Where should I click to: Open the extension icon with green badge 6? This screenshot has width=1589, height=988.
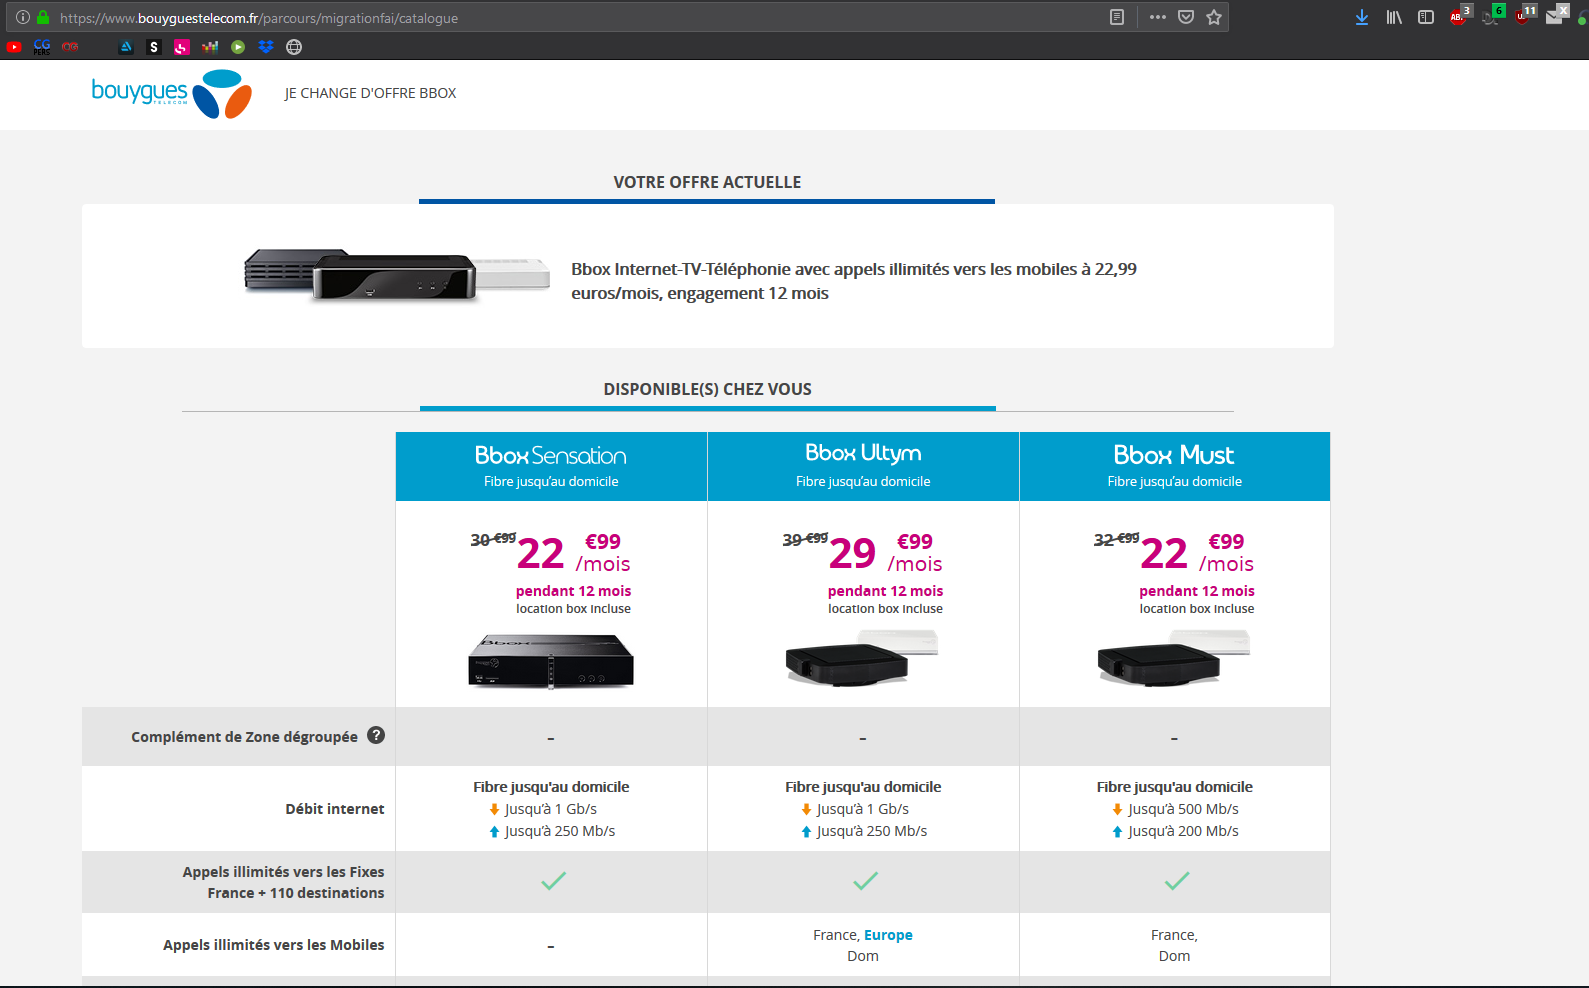[x=1492, y=15]
